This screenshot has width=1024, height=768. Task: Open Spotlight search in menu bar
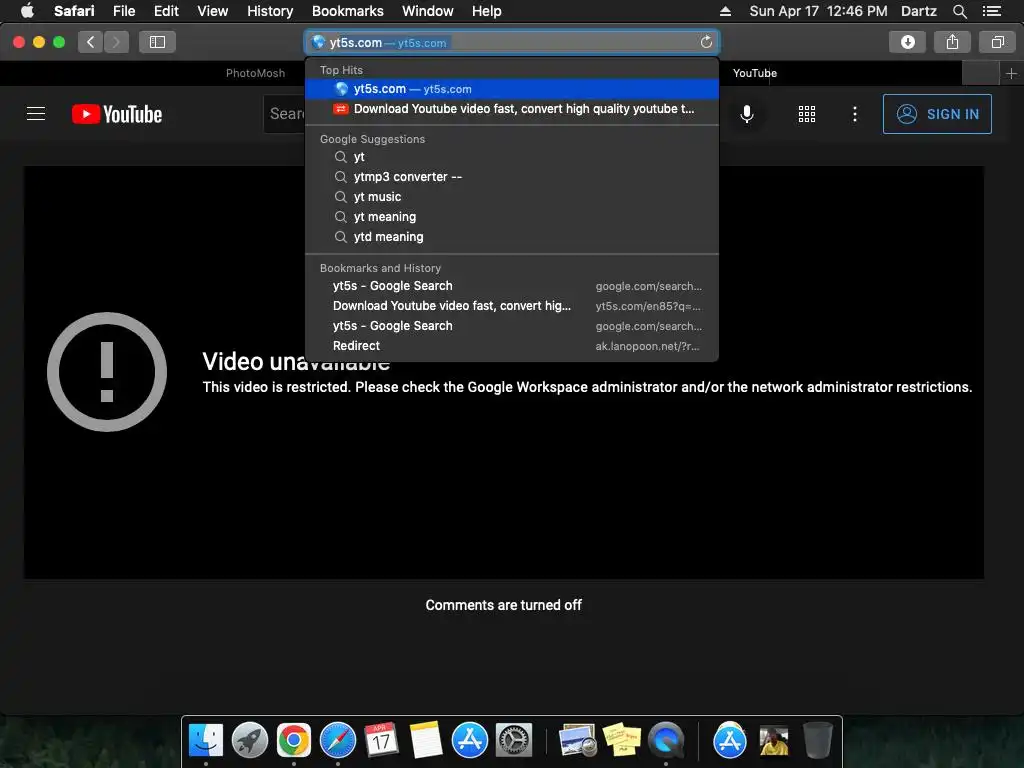click(x=959, y=11)
